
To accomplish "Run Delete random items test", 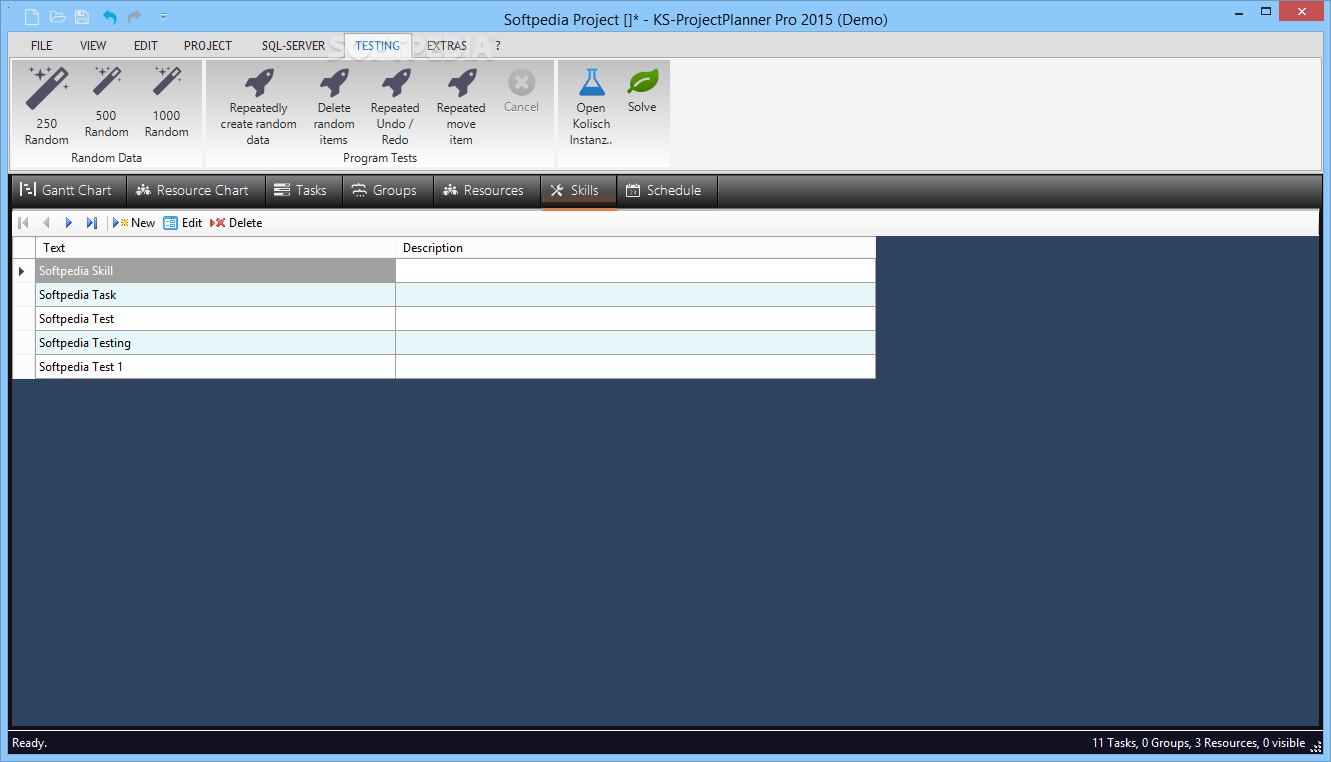I will click(x=334, y=106).
